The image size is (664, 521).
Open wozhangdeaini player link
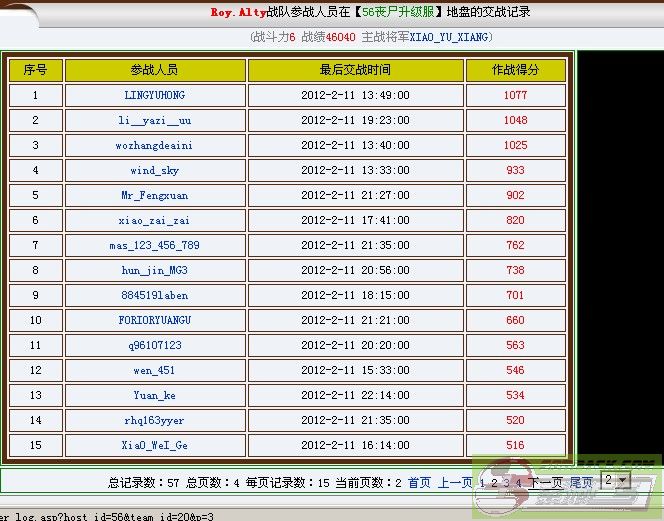pyautogui.click(x=154, y=146)
